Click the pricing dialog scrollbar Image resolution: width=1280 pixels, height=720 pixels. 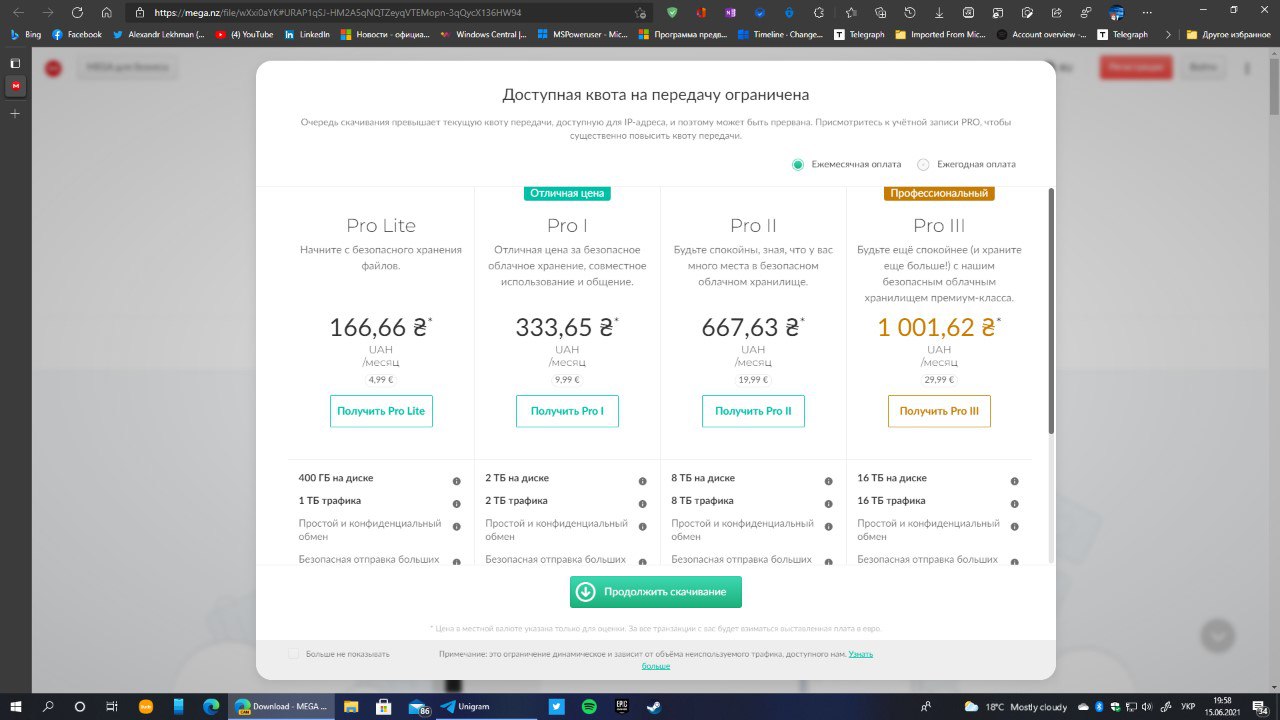(1050, 310)
